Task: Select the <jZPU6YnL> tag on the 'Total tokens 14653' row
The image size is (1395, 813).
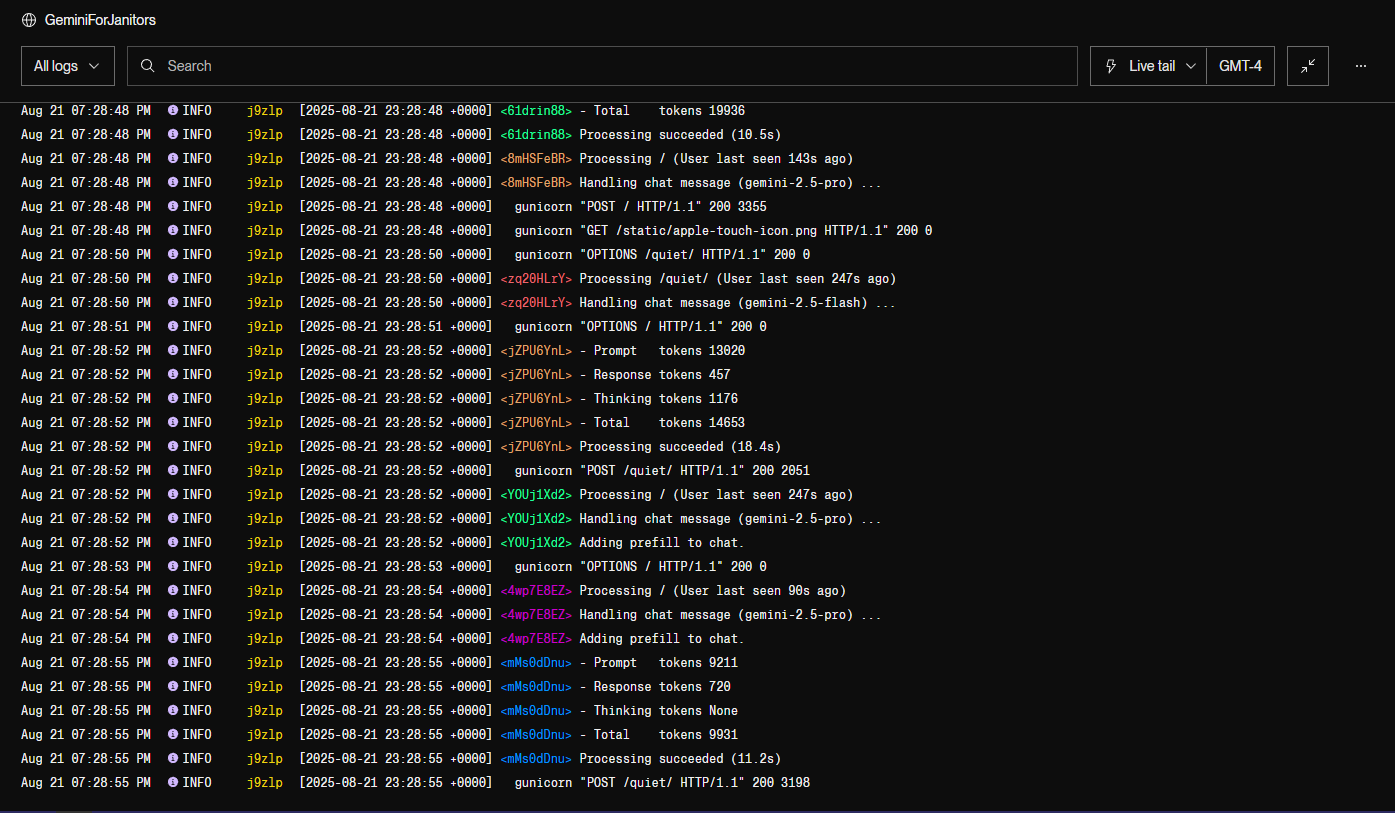Action: pyautogui.click(x=536, y=423)
